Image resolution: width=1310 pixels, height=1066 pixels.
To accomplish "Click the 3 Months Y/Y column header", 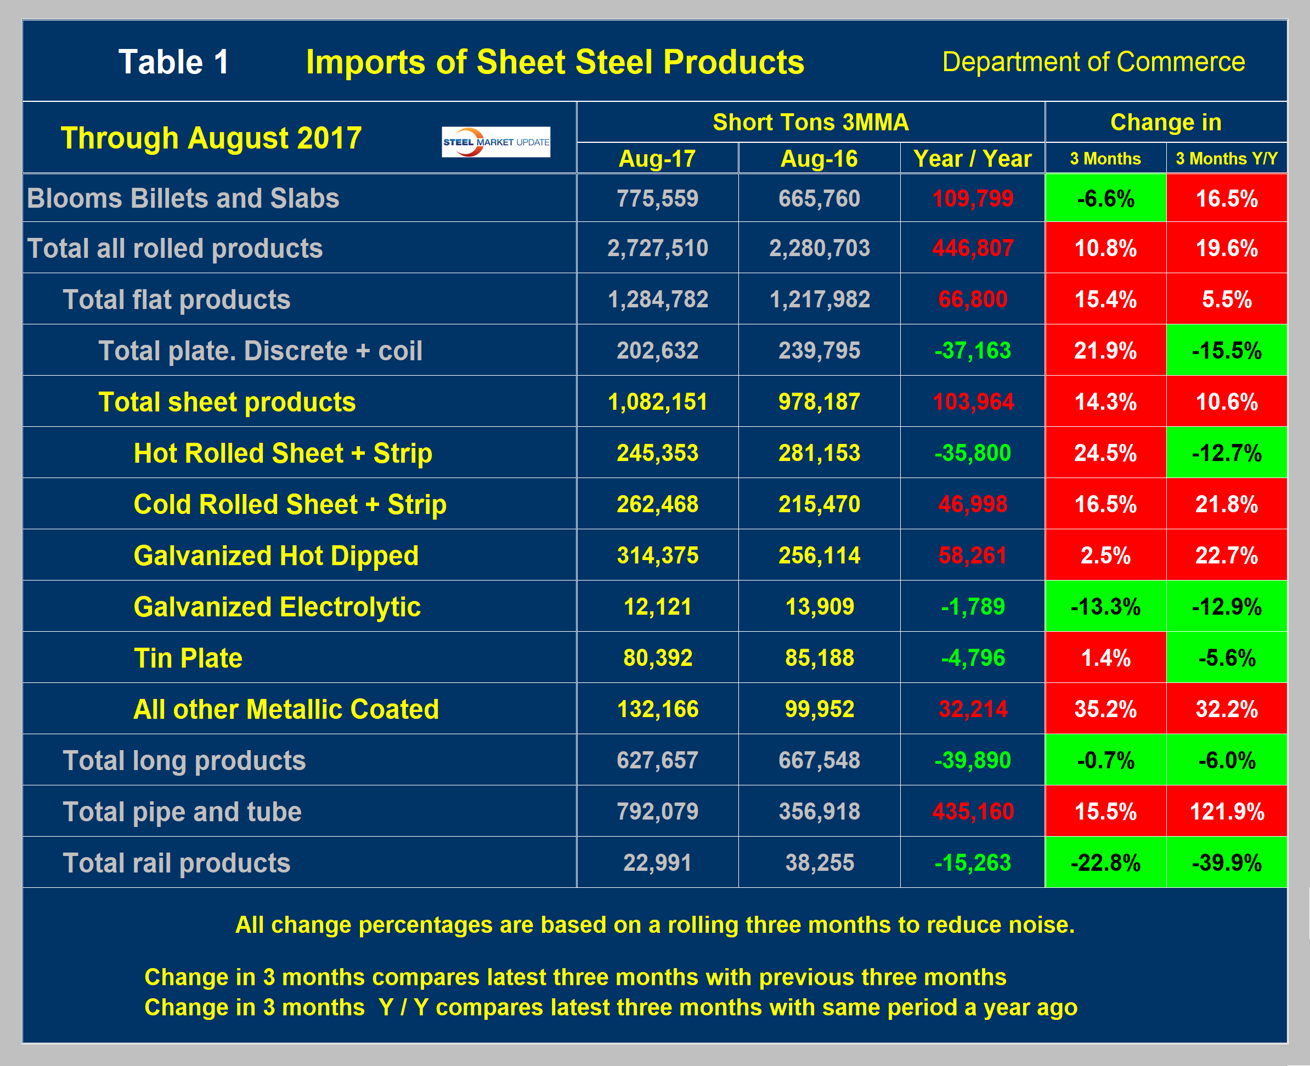I will tap(1226, 159).
